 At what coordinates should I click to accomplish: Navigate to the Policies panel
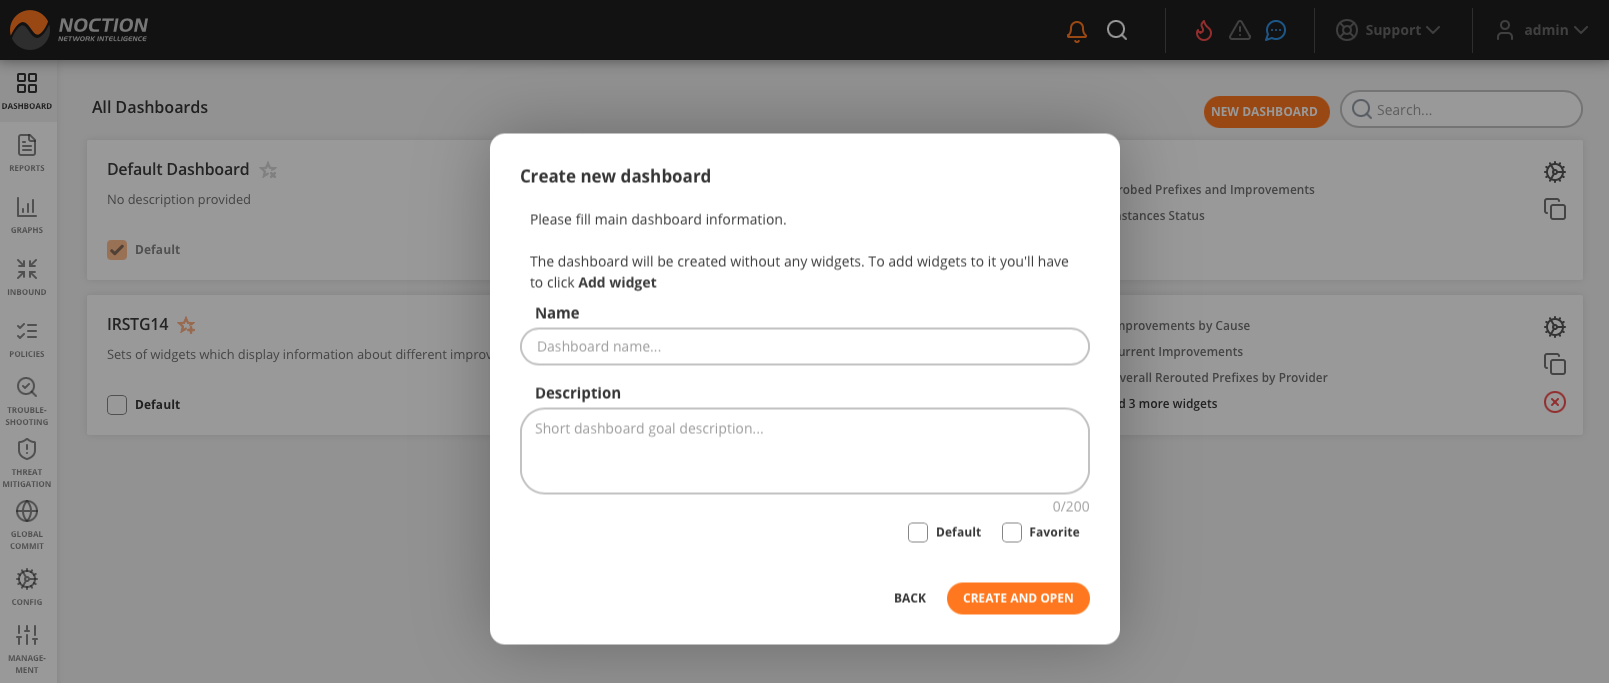[27, 333]
